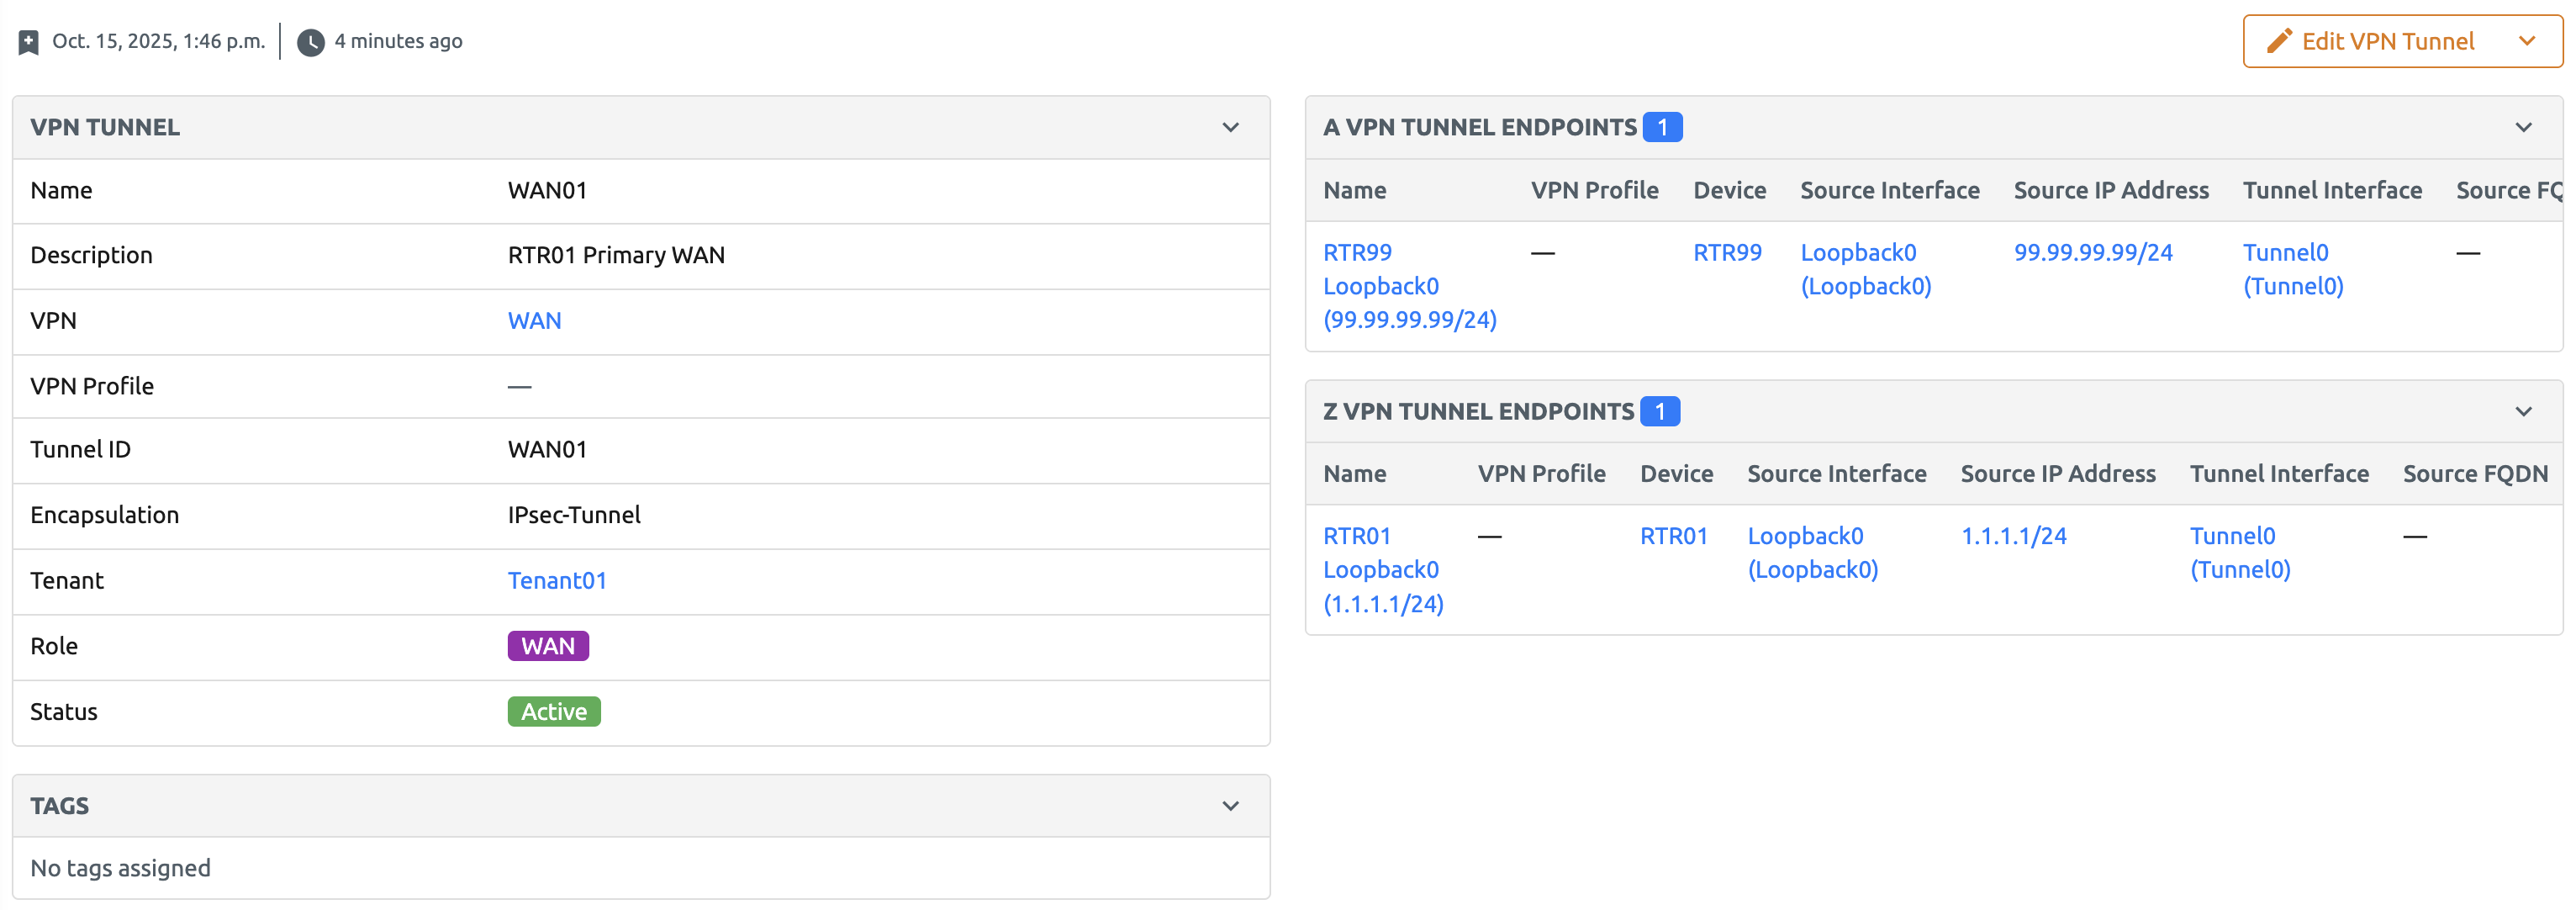Open the Loopback0 source interface link for RTR01
Viewport: 2576px width, 910px height.
[1805, 535]
